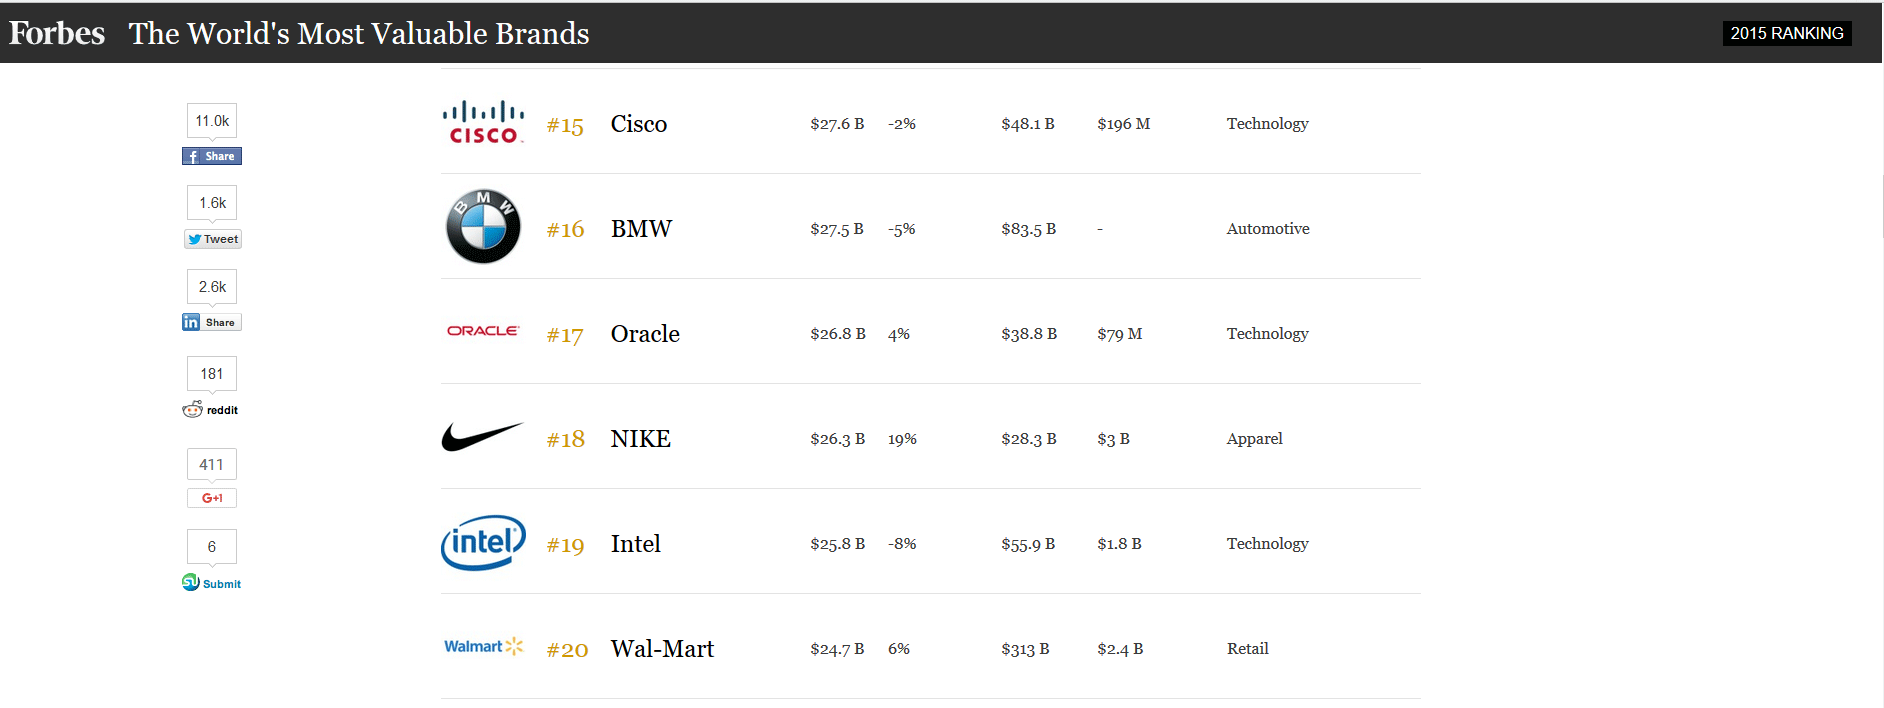The image size is (1884, 708).
Task: Open the NIKE brand name link
Action: click(x=641, y=439)
